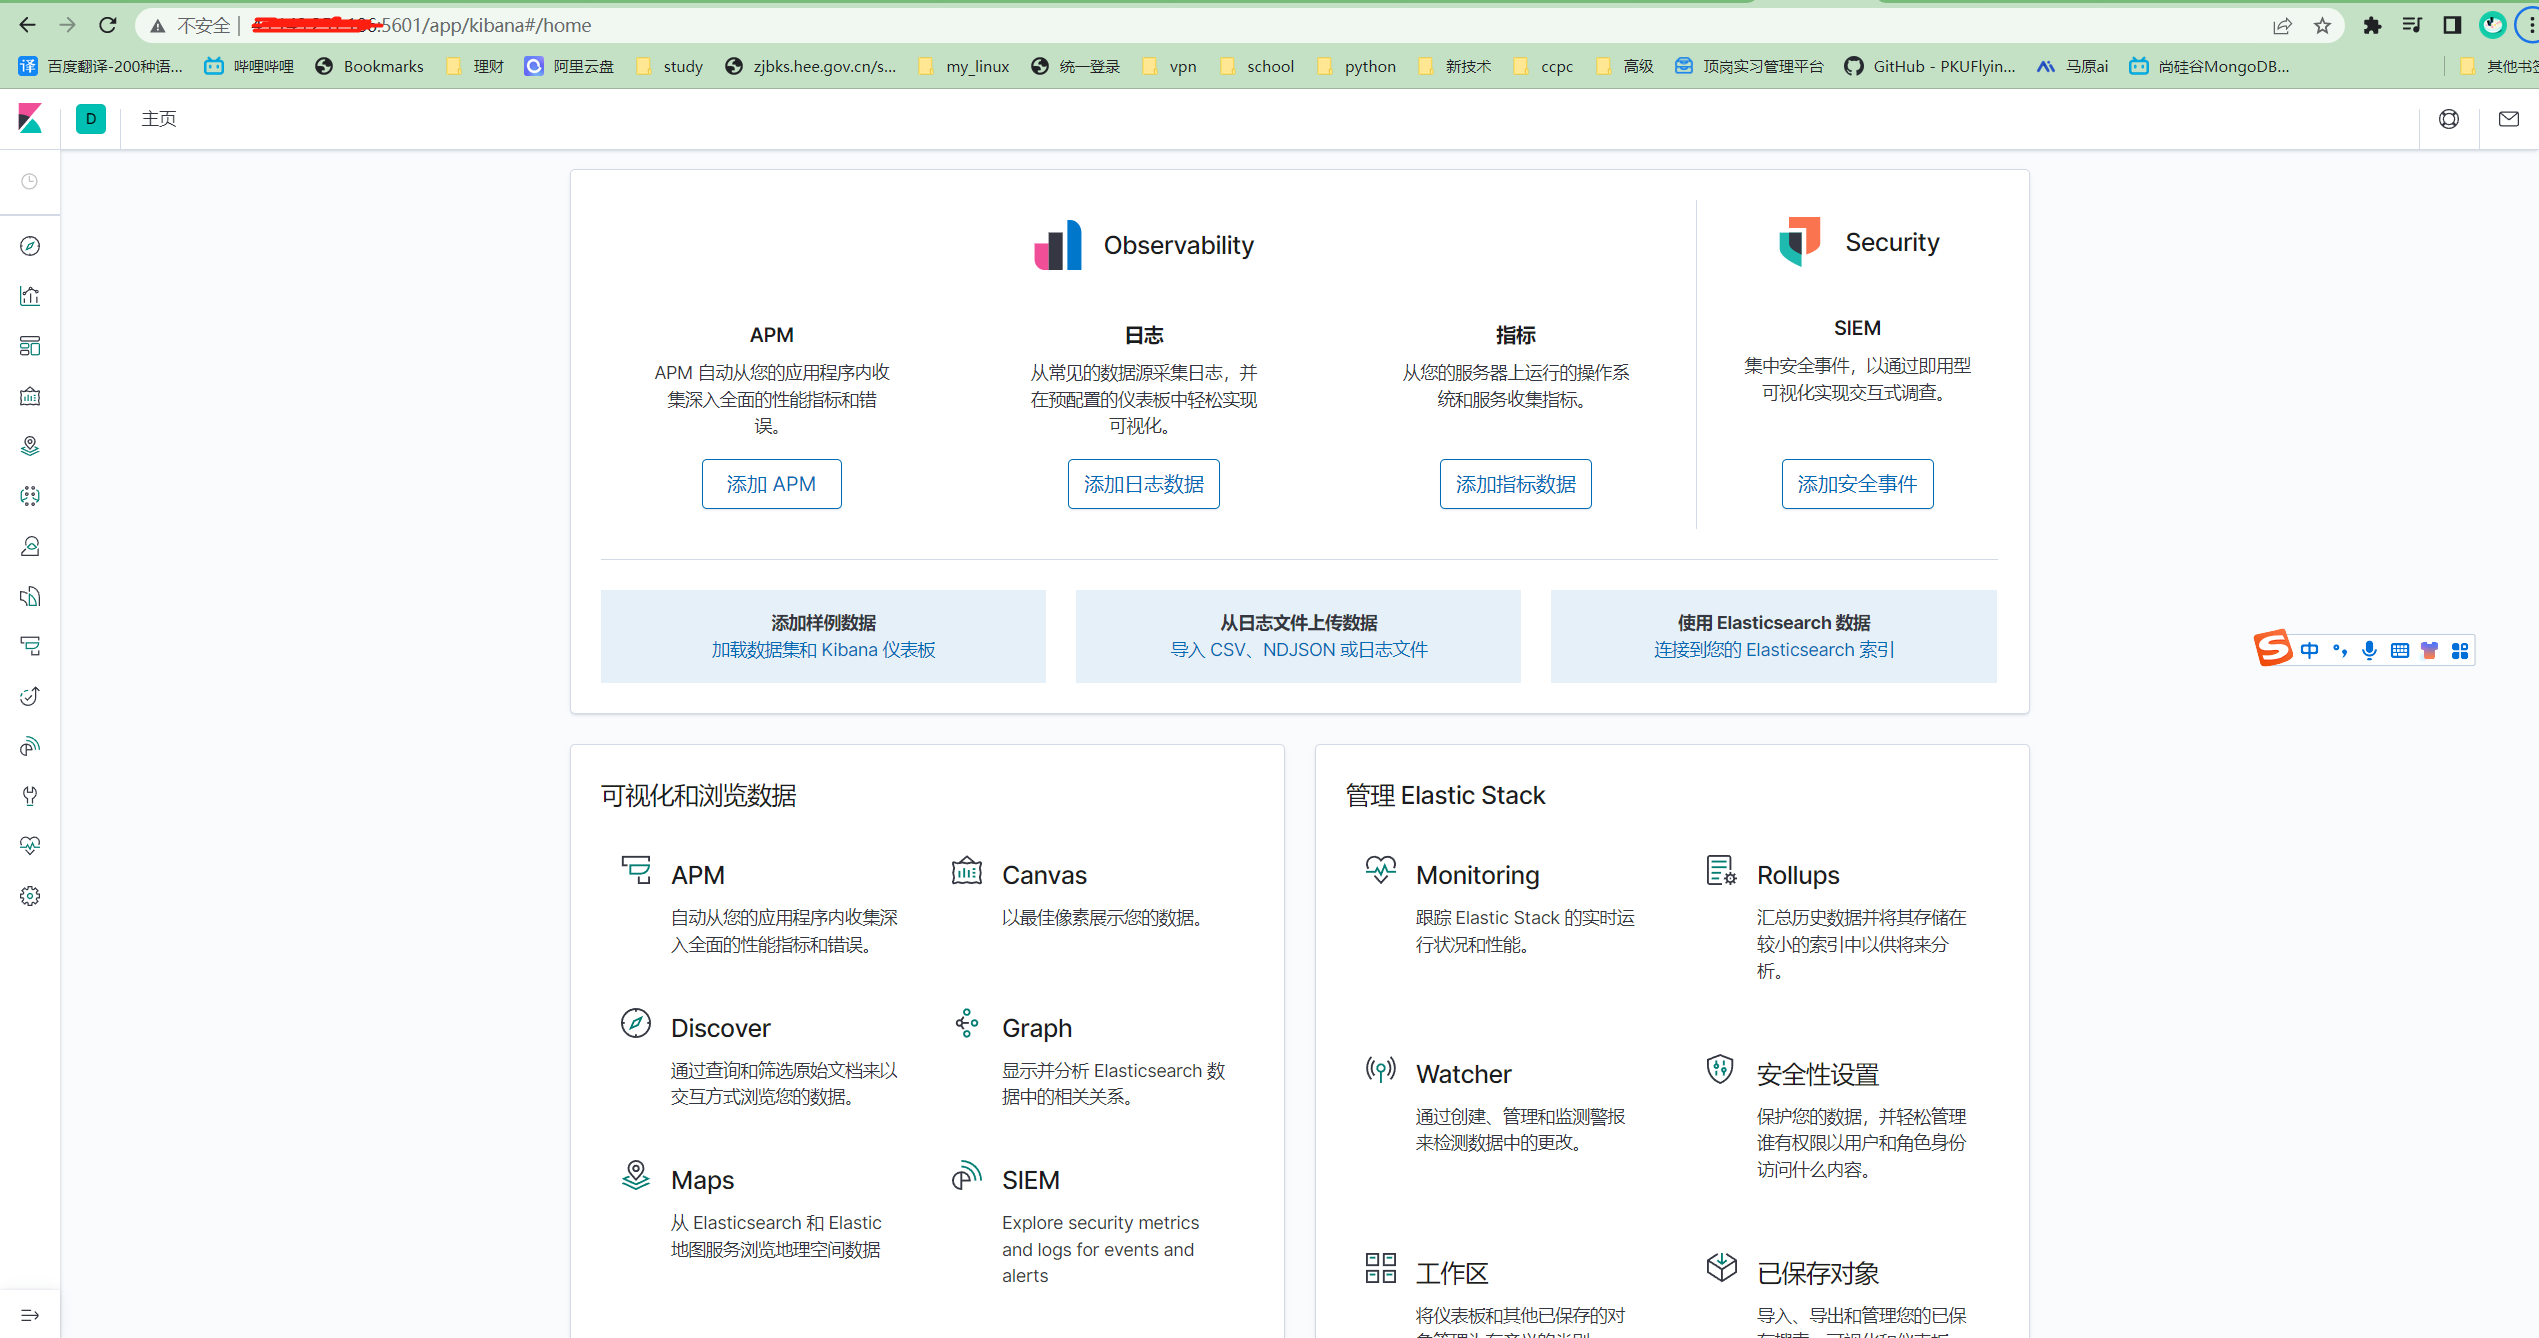Open Stack Monitoring from the sidebar heartbeat icon
This screenshot has height=1338, width=2539.
tap(30, 846)
